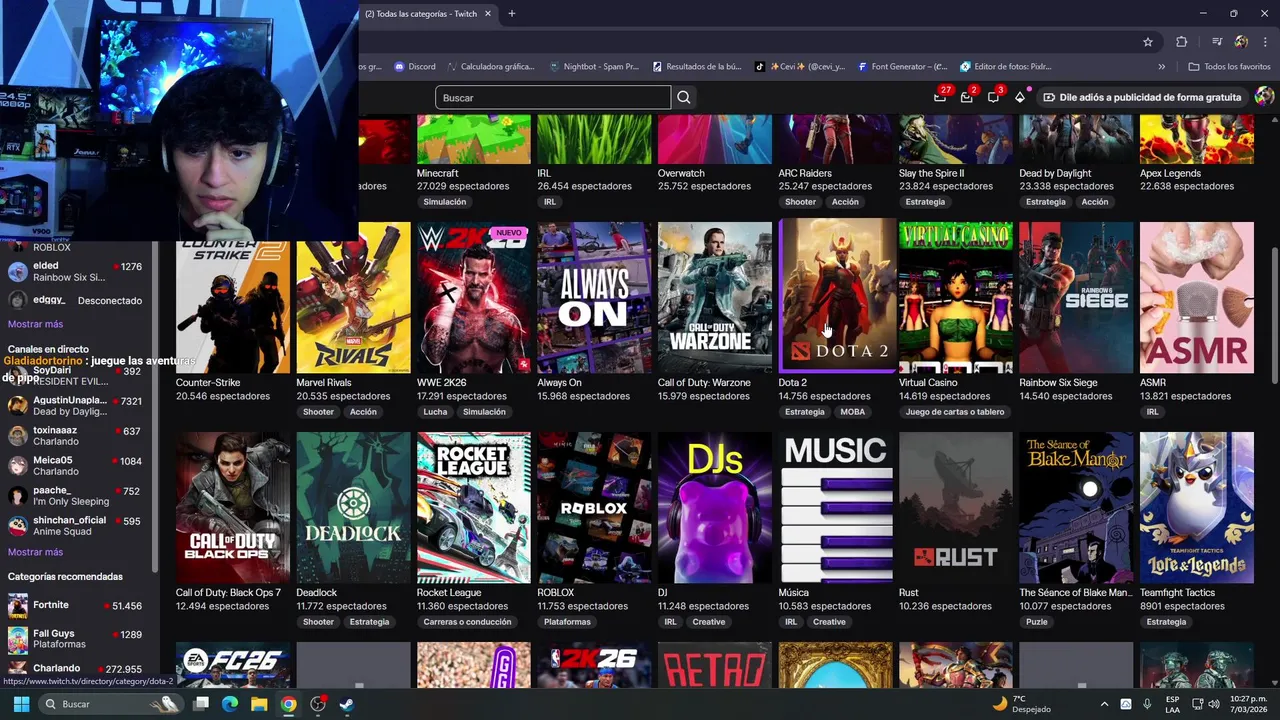
Task: Open the Twitch user avatar menu
Action: tap(1264, 97)
